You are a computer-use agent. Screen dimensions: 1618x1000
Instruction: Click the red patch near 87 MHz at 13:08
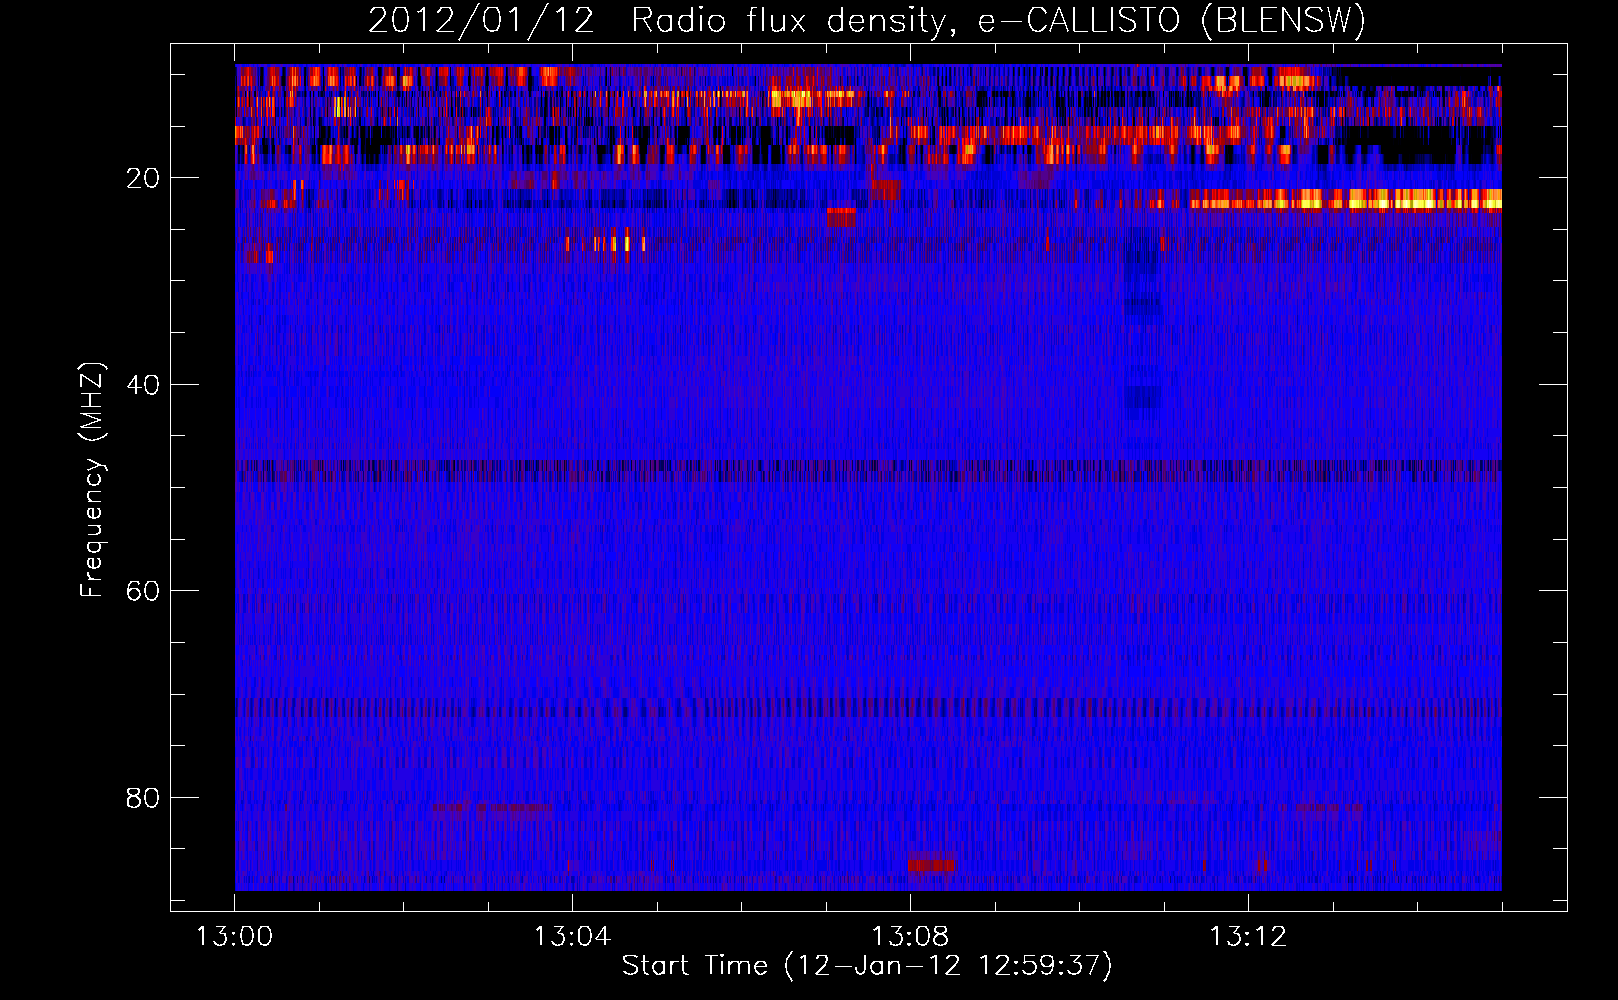pos(930,863)
